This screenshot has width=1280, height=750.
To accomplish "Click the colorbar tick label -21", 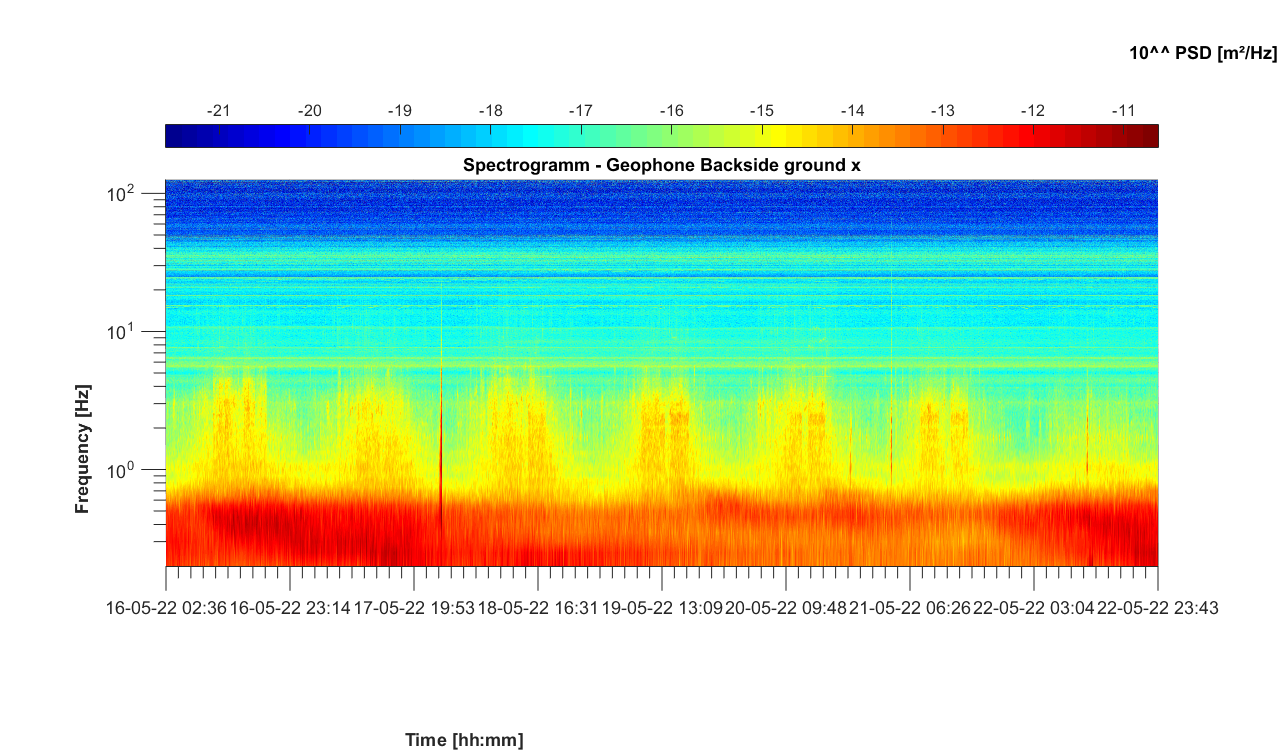I will 219,111.
